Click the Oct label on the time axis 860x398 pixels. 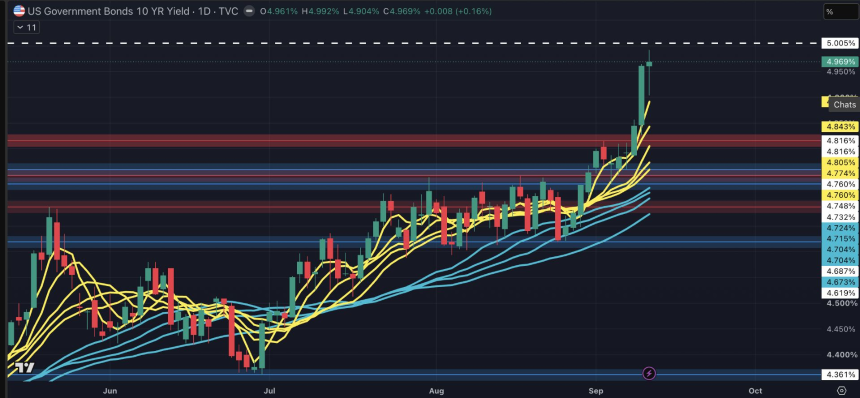[x=756, y=391]
